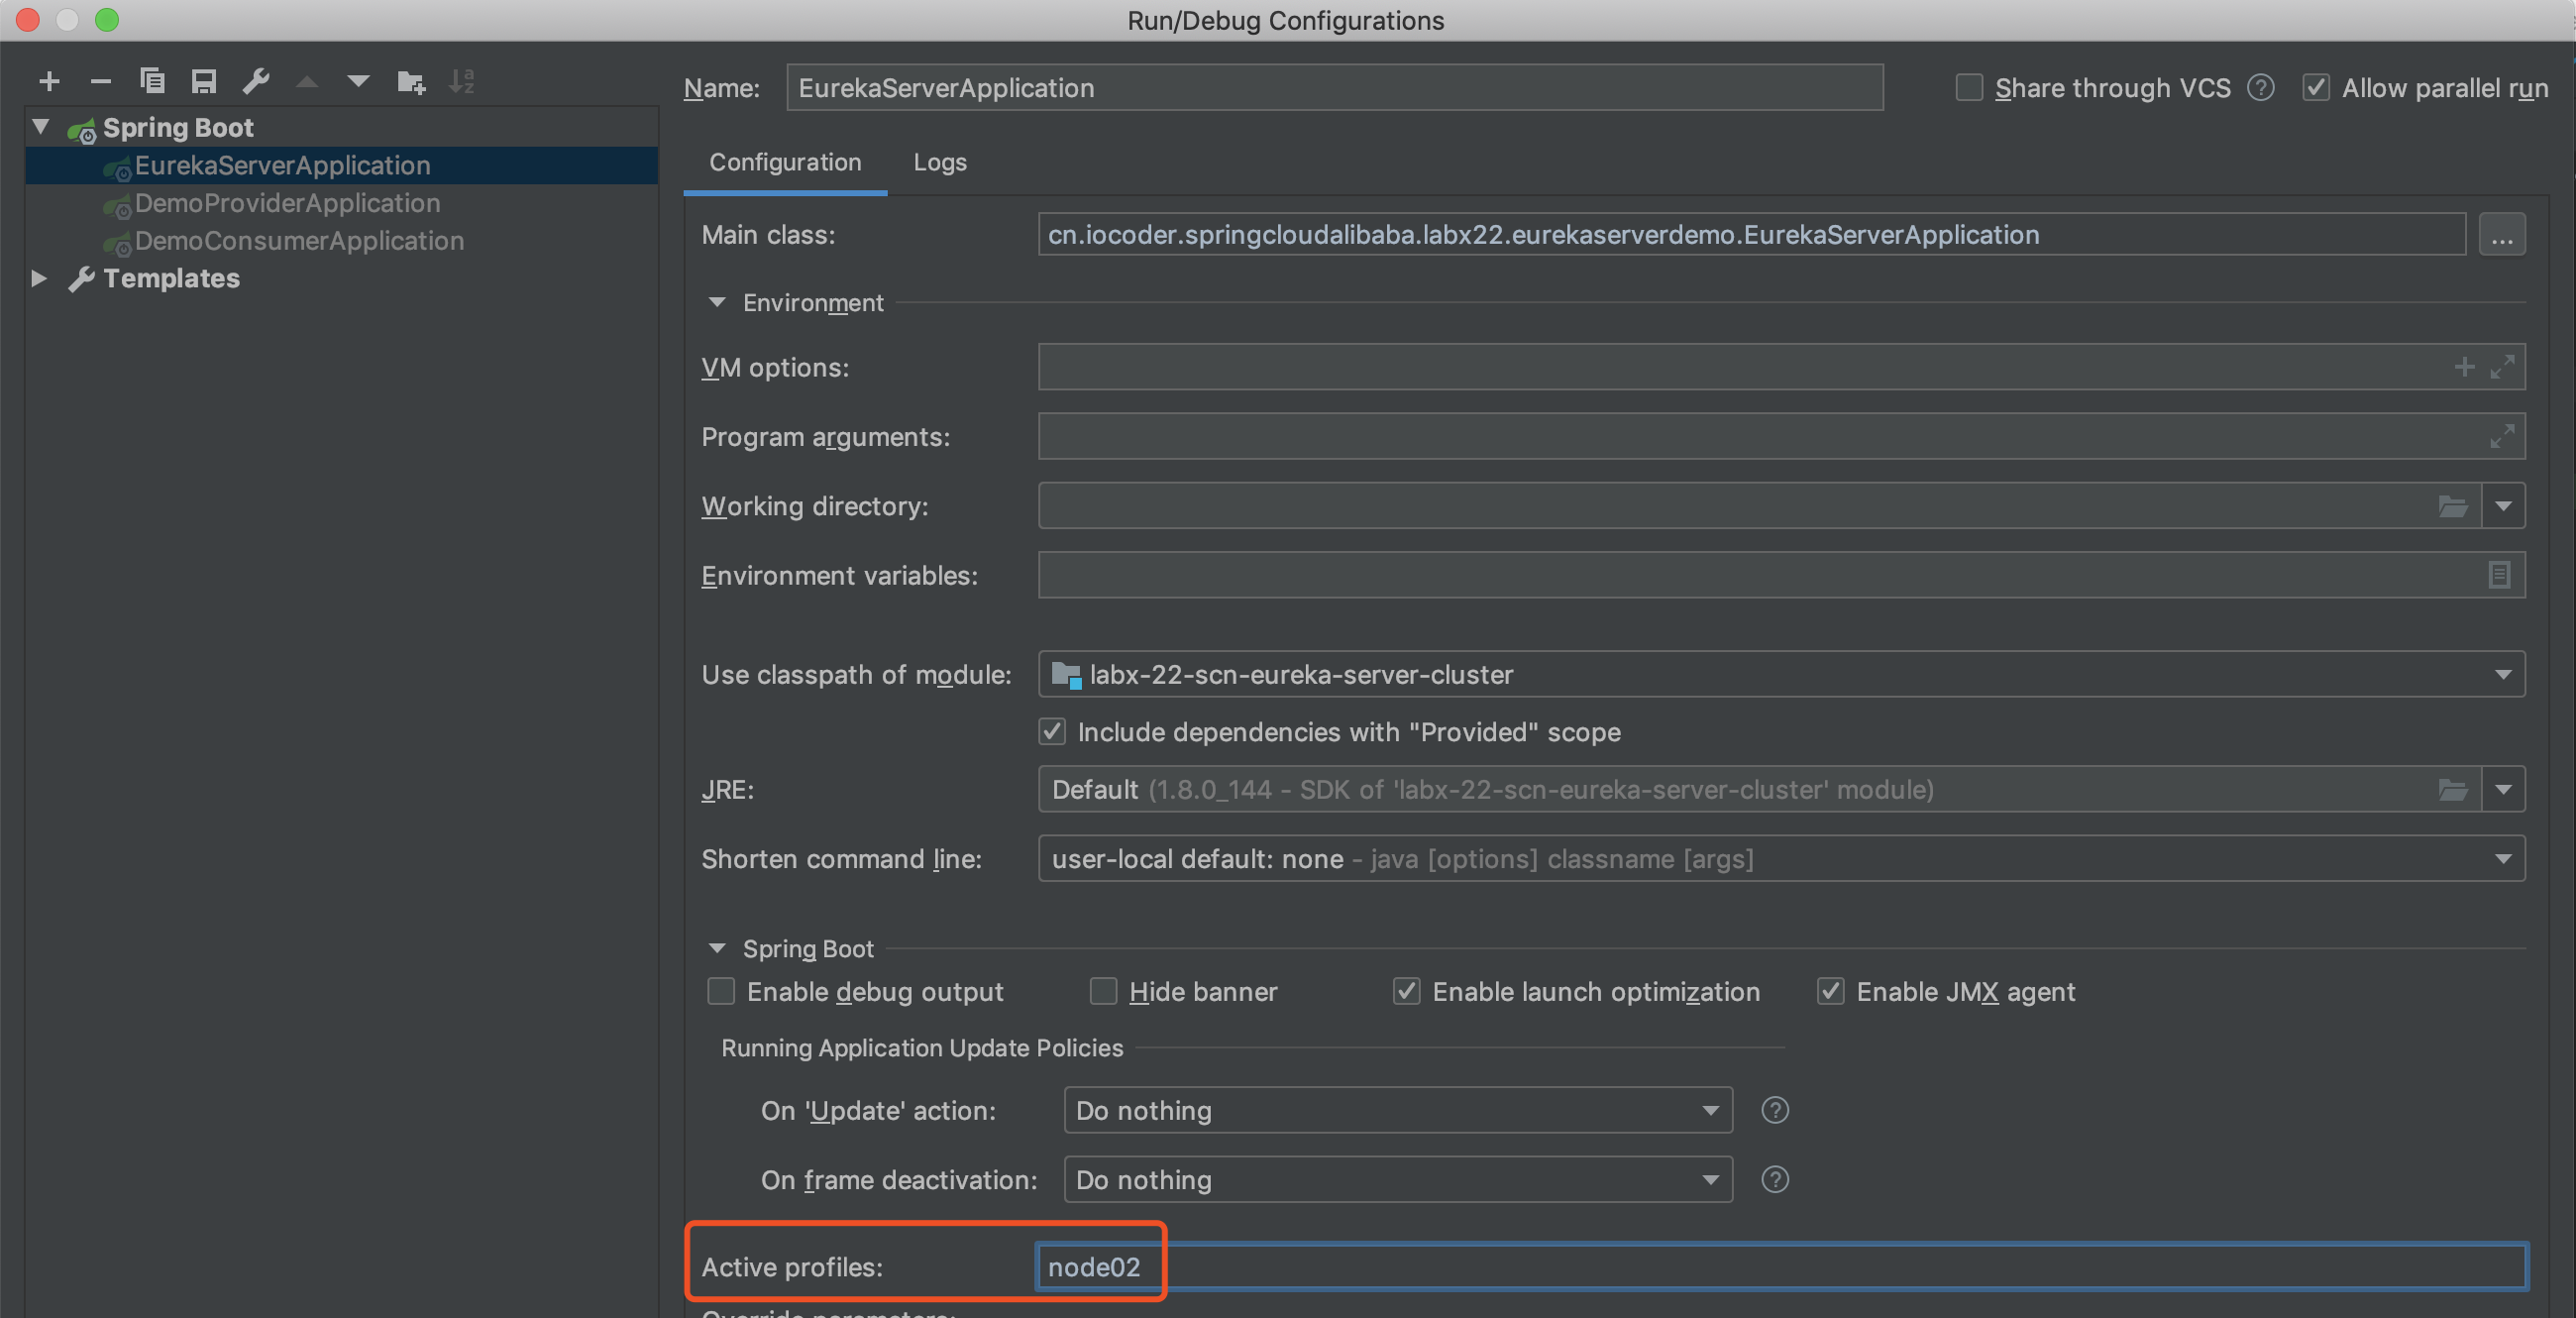2576x1318 pixels.
Task: Disable the Enable JMX agent option
Action: pyautogui.click(x=1830, y=991)
